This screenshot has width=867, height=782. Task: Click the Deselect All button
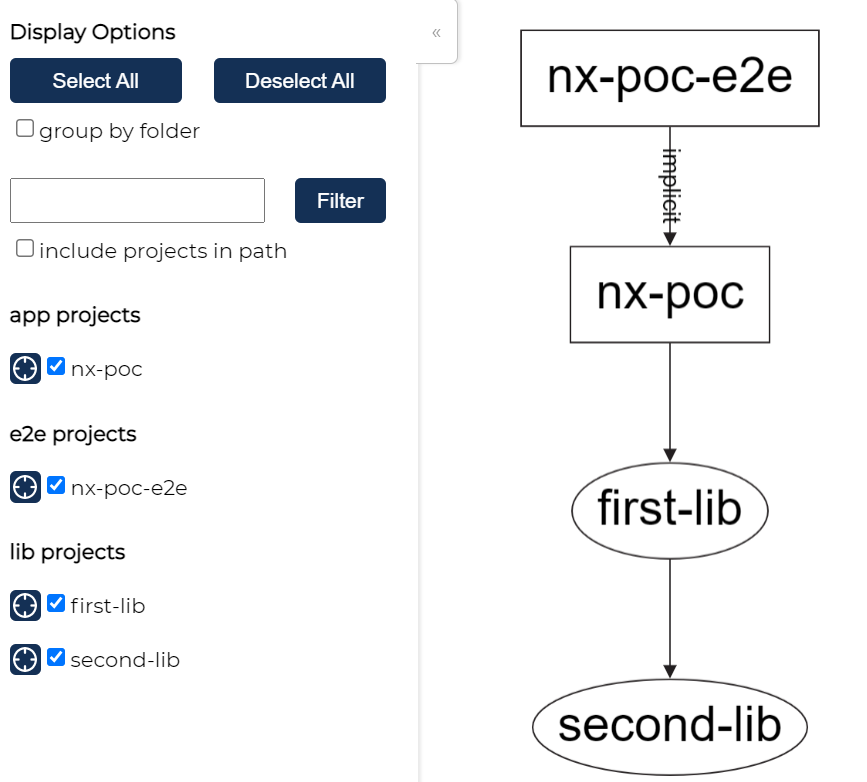point(299,81)
